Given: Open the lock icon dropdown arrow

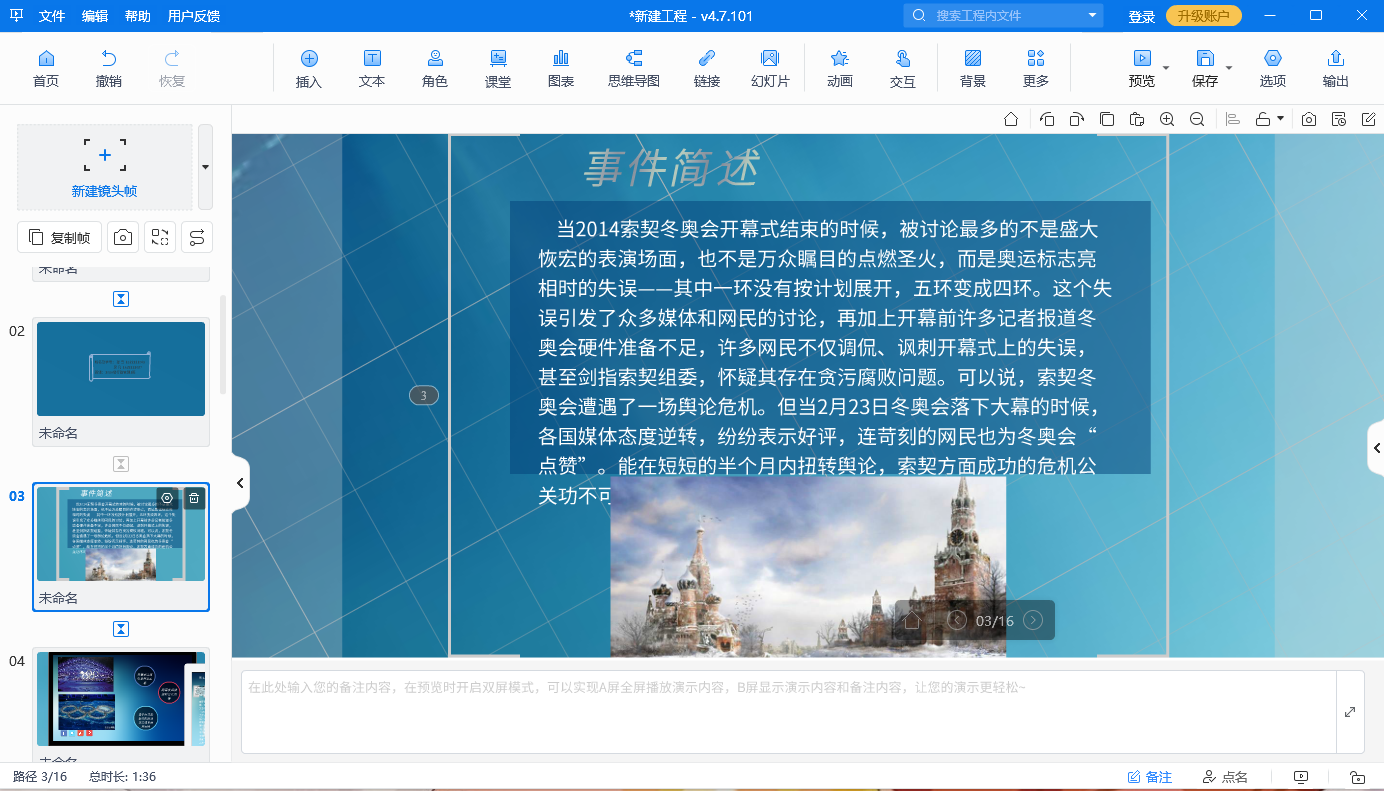Looking at the screenshot, I should (1280, 119).
